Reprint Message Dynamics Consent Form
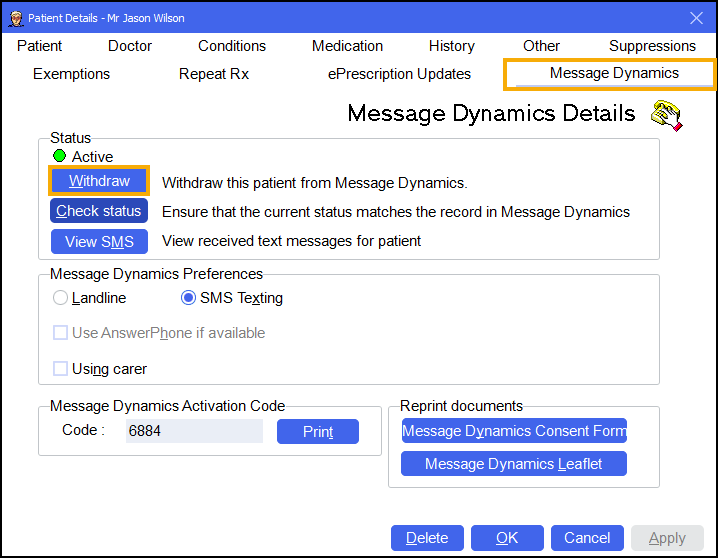Viewport: 718px width, 558px height. [514, 431]
